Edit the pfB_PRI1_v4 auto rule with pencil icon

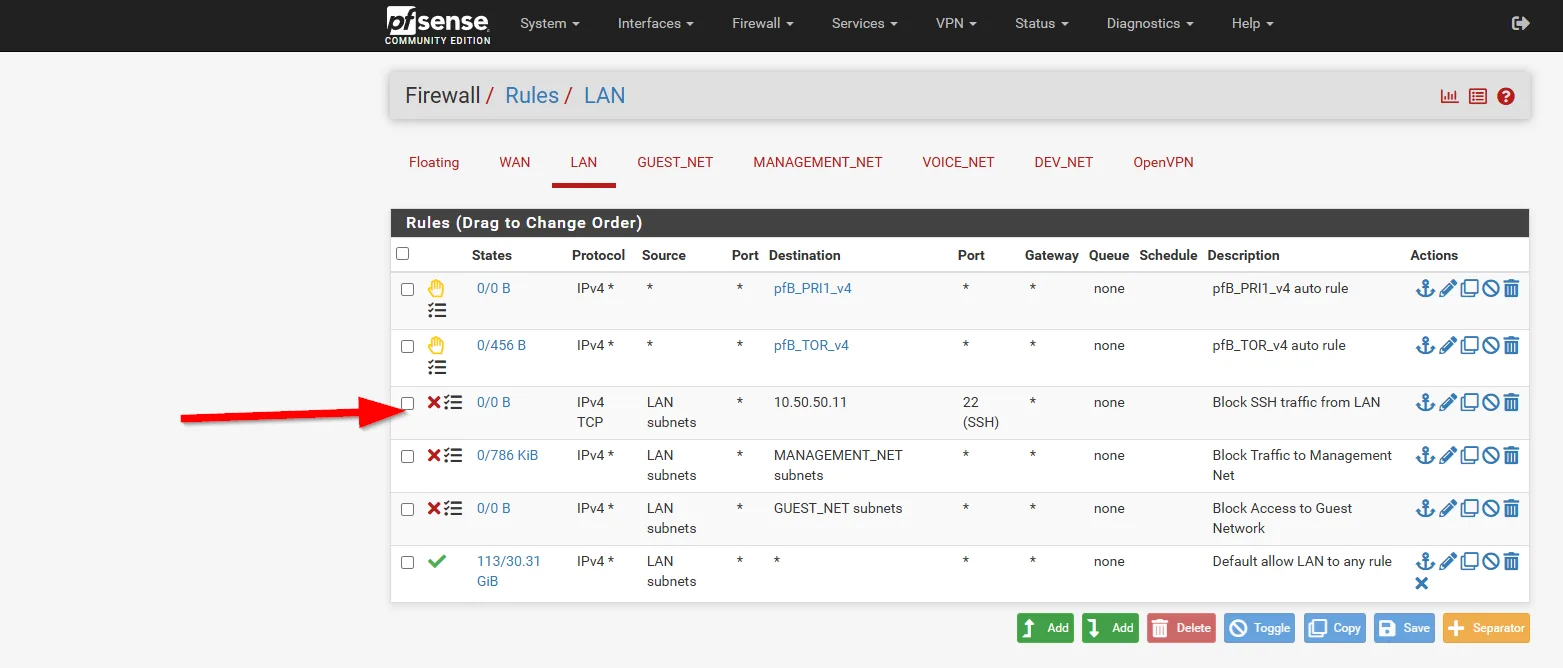click(1448, 289)
